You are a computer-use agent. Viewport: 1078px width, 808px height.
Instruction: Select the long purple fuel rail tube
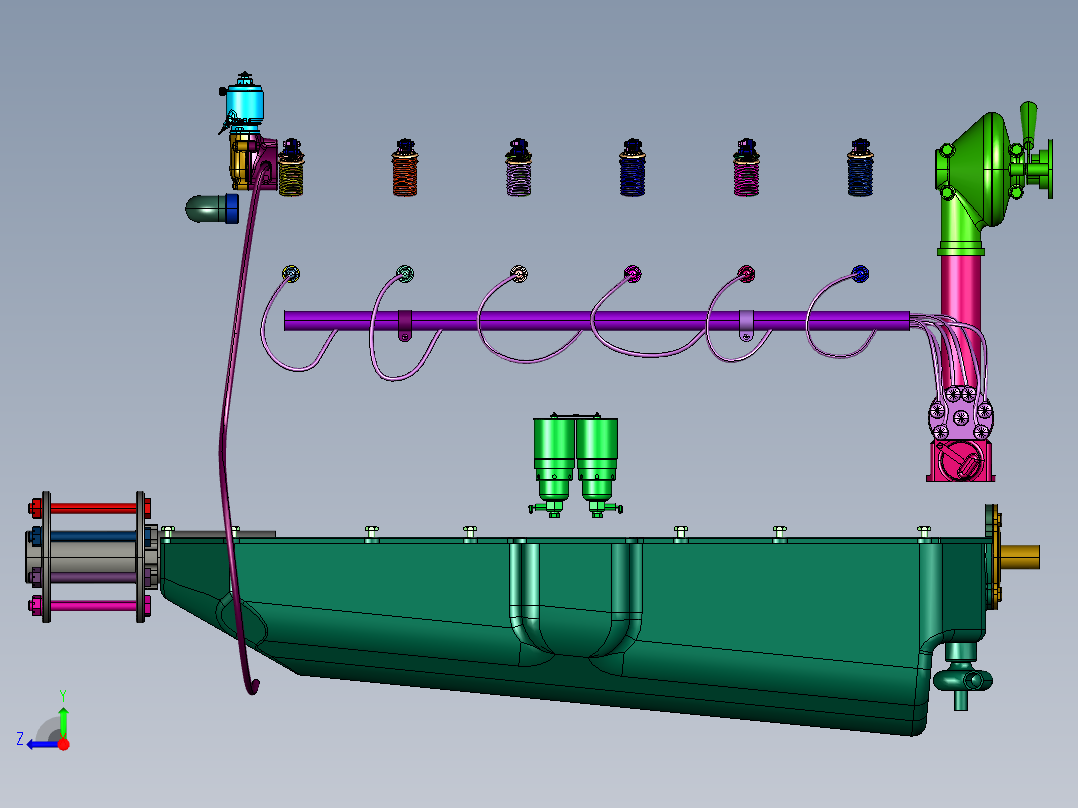point(597,321)
